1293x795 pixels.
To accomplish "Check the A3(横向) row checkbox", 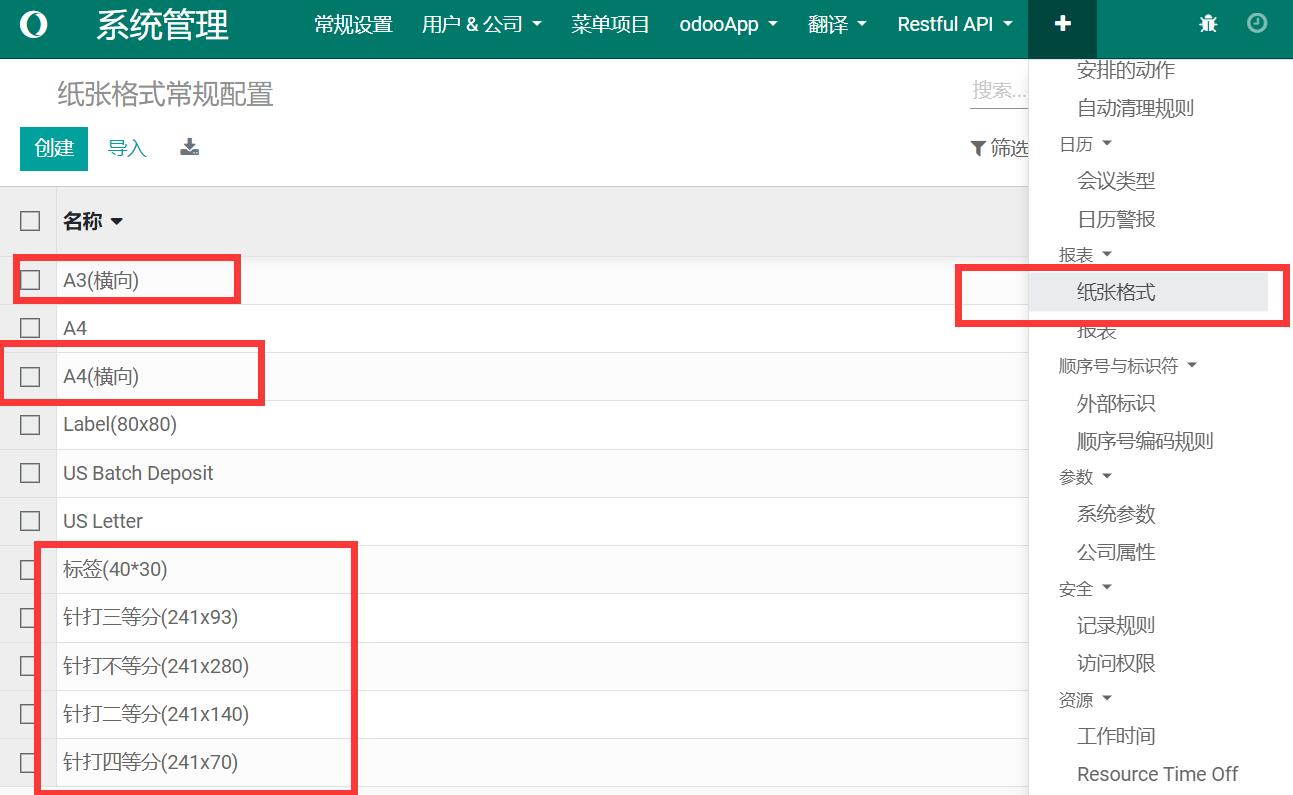I will coord(30,280).
